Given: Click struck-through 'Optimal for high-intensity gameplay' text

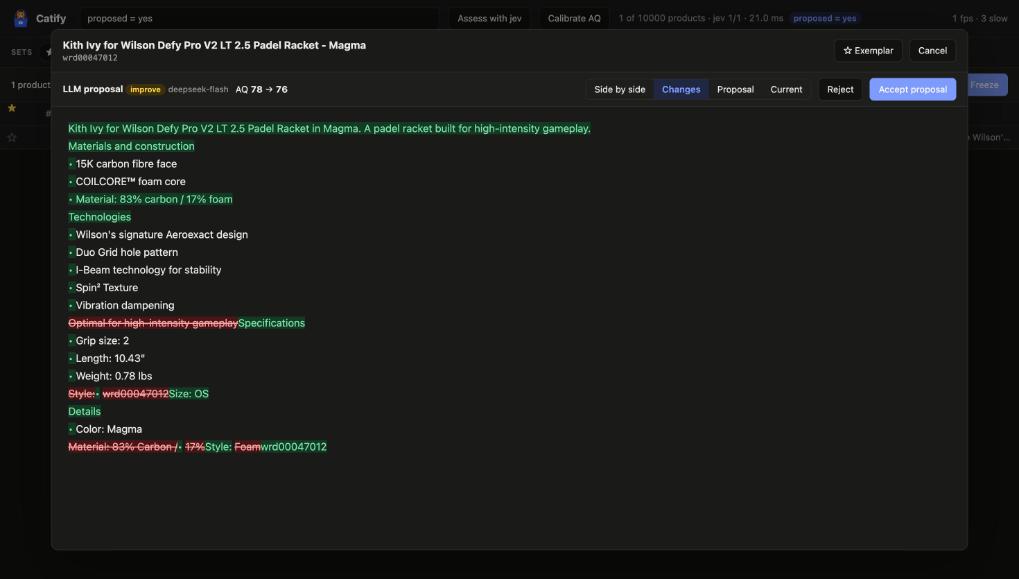Looking at the screenshot, I should coord(153,323).
